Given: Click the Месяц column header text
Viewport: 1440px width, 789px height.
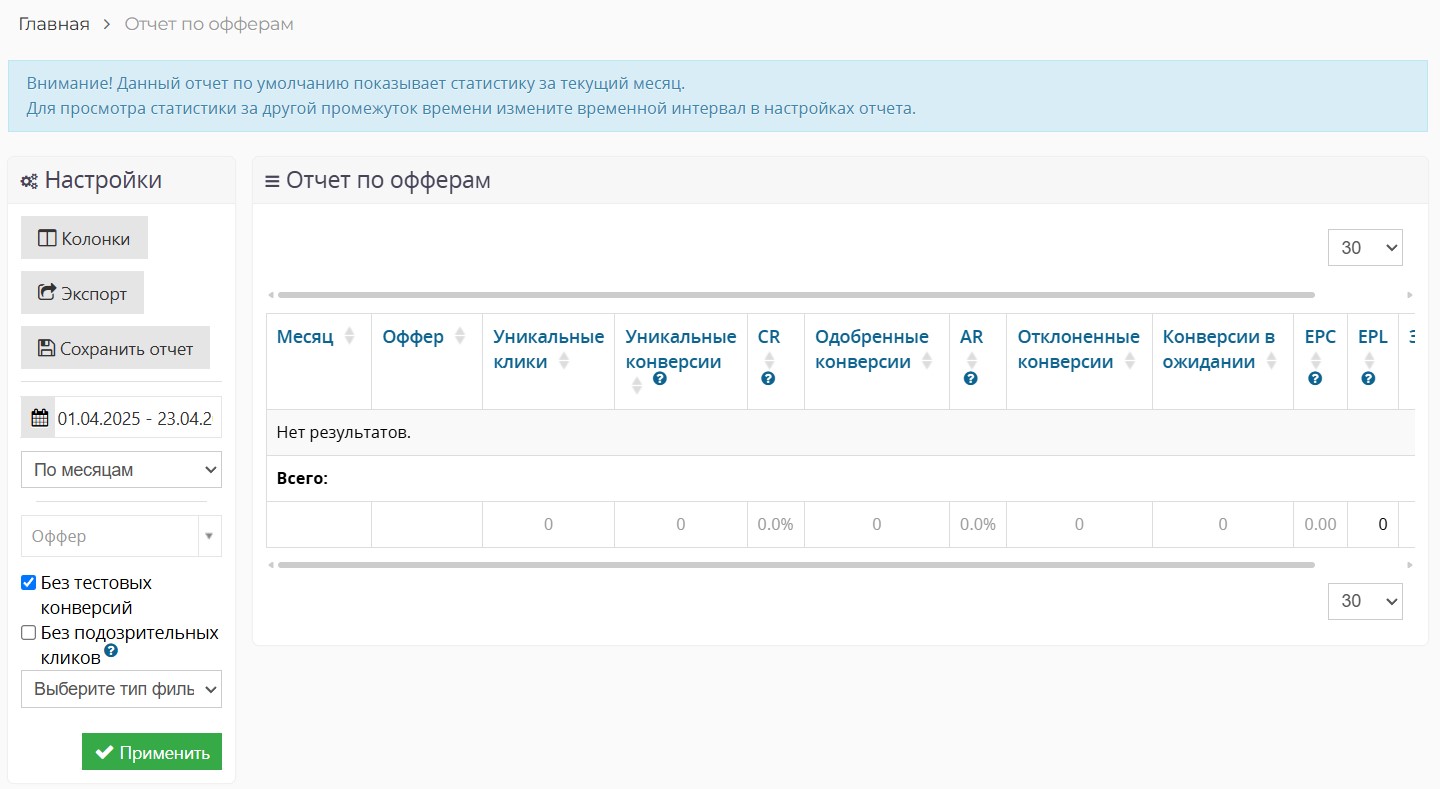Looking at the screenshot, I should [x=305, y=337].
